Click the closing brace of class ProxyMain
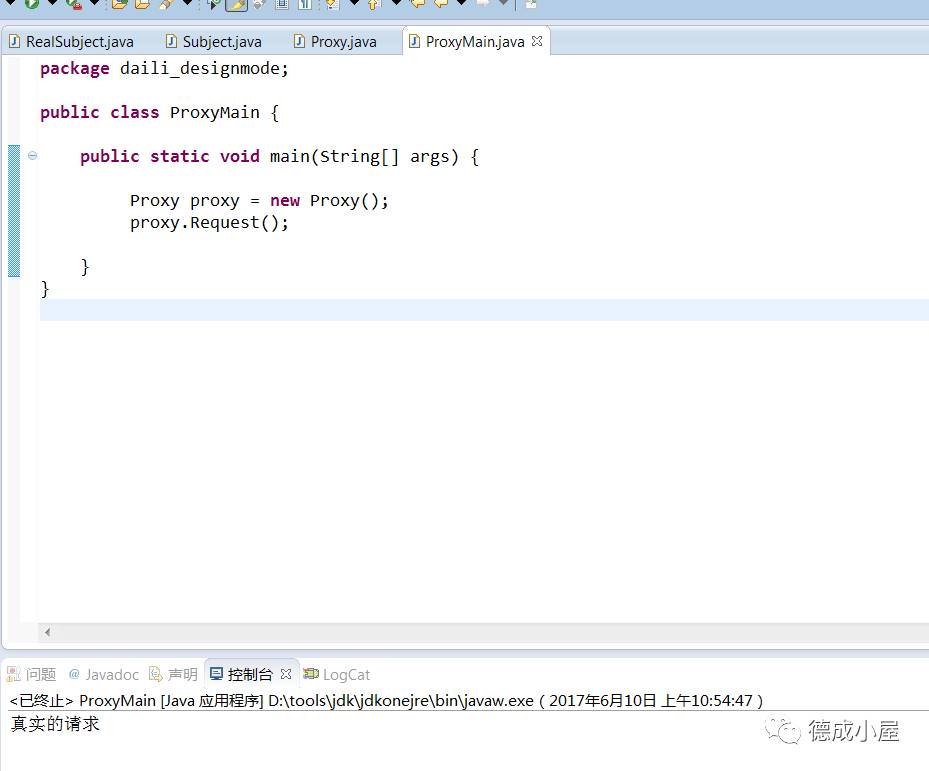This screenshot has height=771, width=929. (45, 289)
